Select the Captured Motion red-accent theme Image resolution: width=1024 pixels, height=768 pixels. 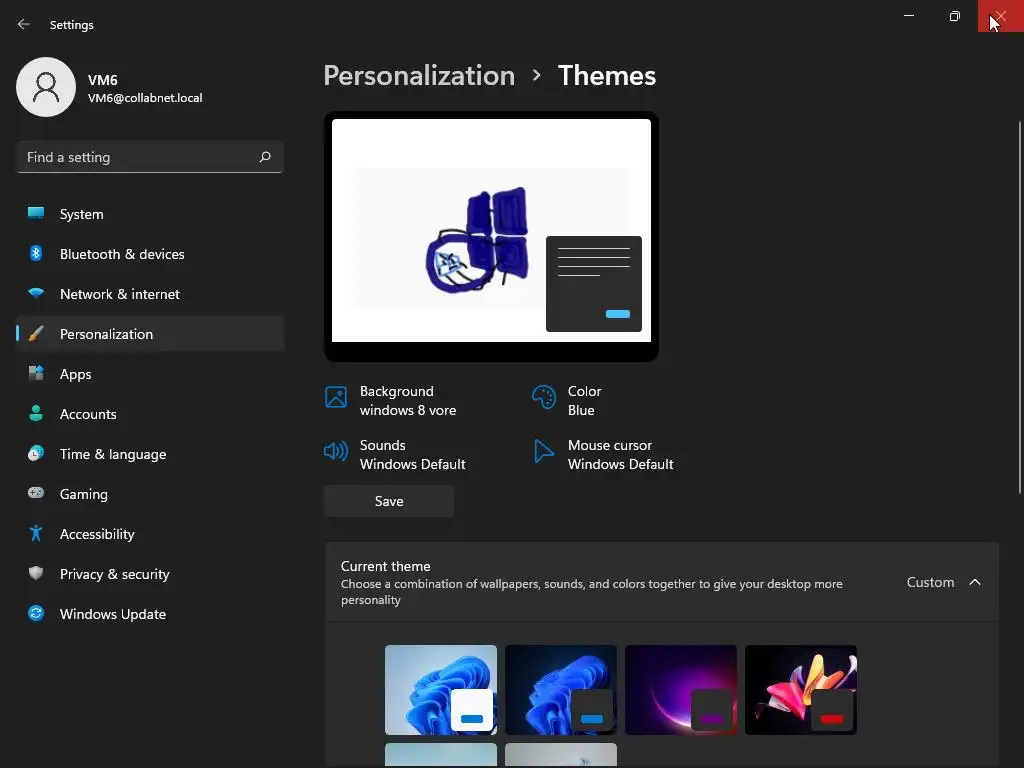click(801, 690)
